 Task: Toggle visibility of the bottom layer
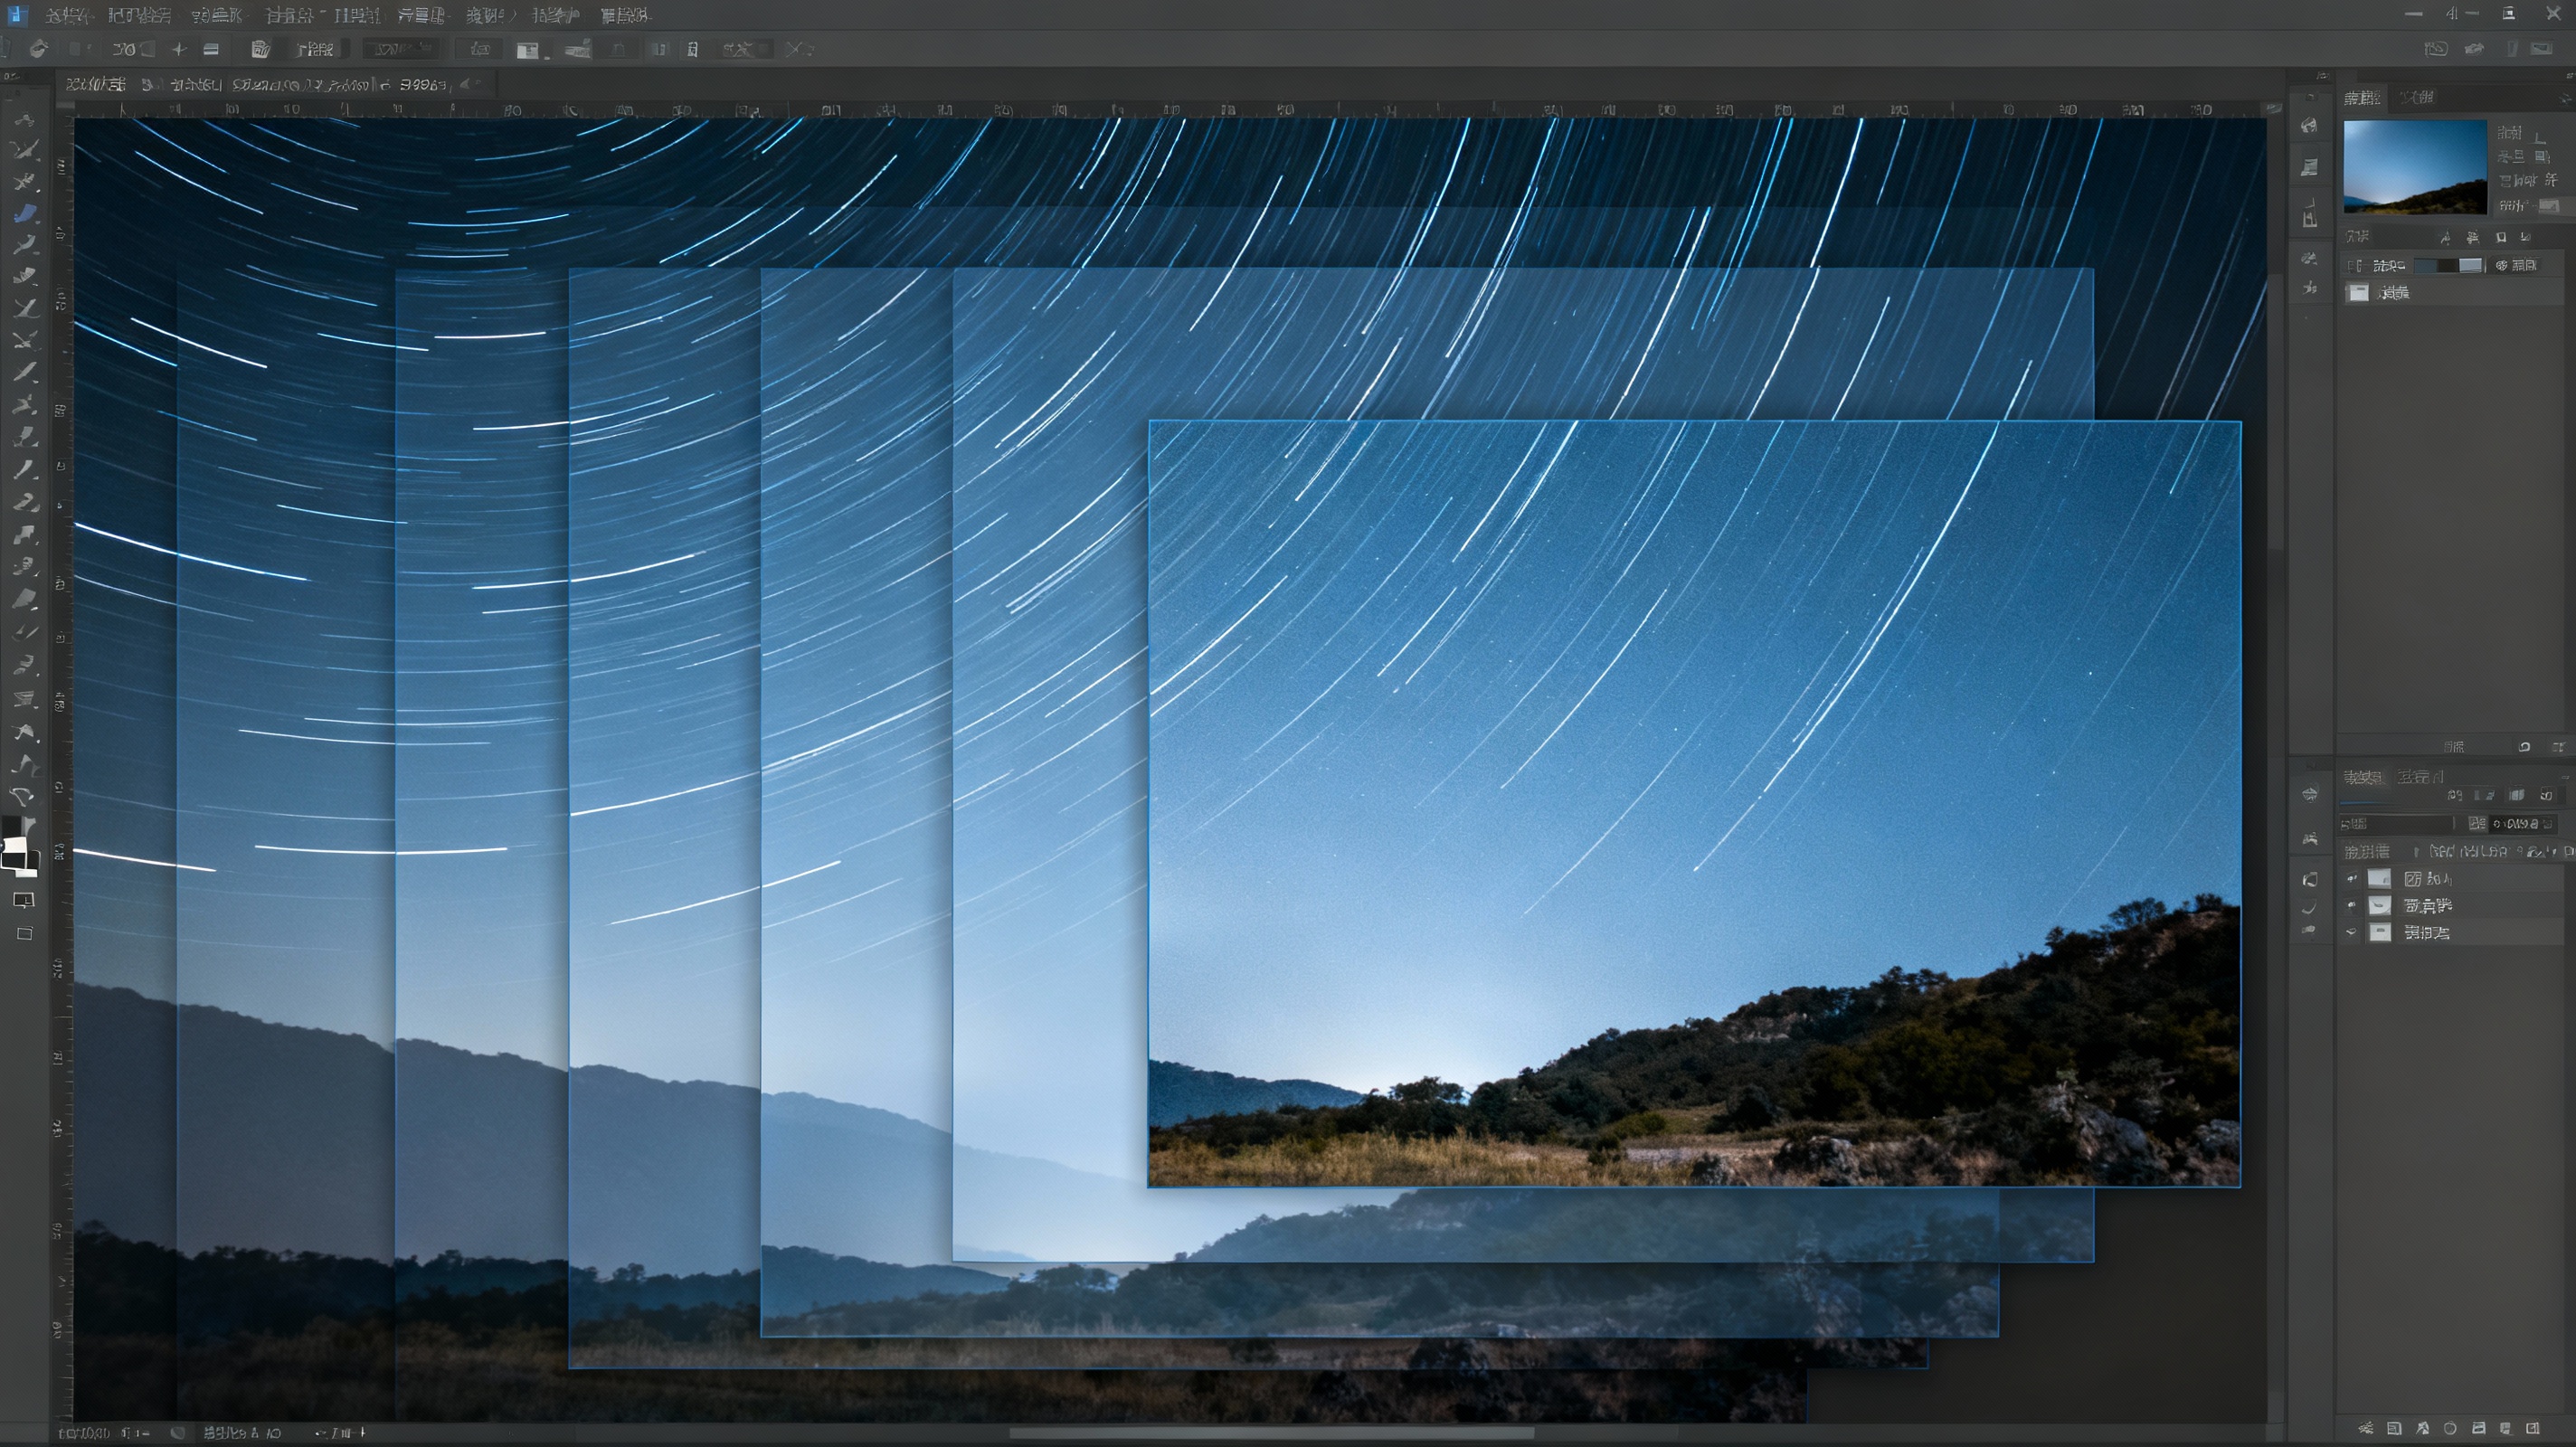pyautogui.click(x=2352, y=932)
